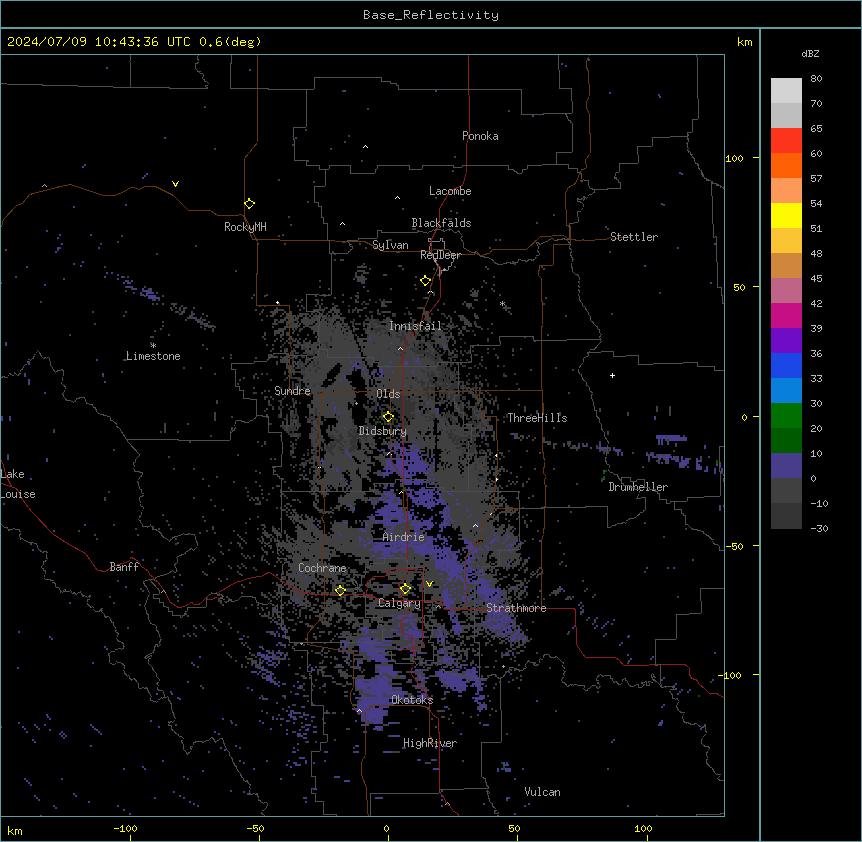This screenshot has width=862, height=842.
Task: Click the 100 tick on the right axis
Action: pos(734,158)
